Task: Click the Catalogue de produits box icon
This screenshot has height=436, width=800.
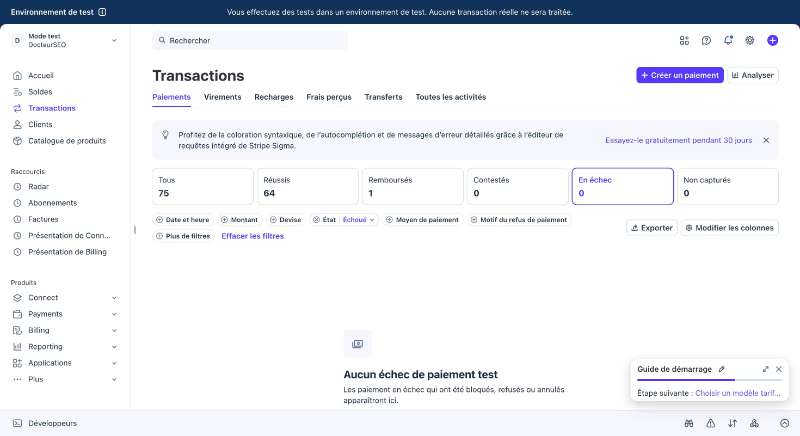Action: click(17, 141)
